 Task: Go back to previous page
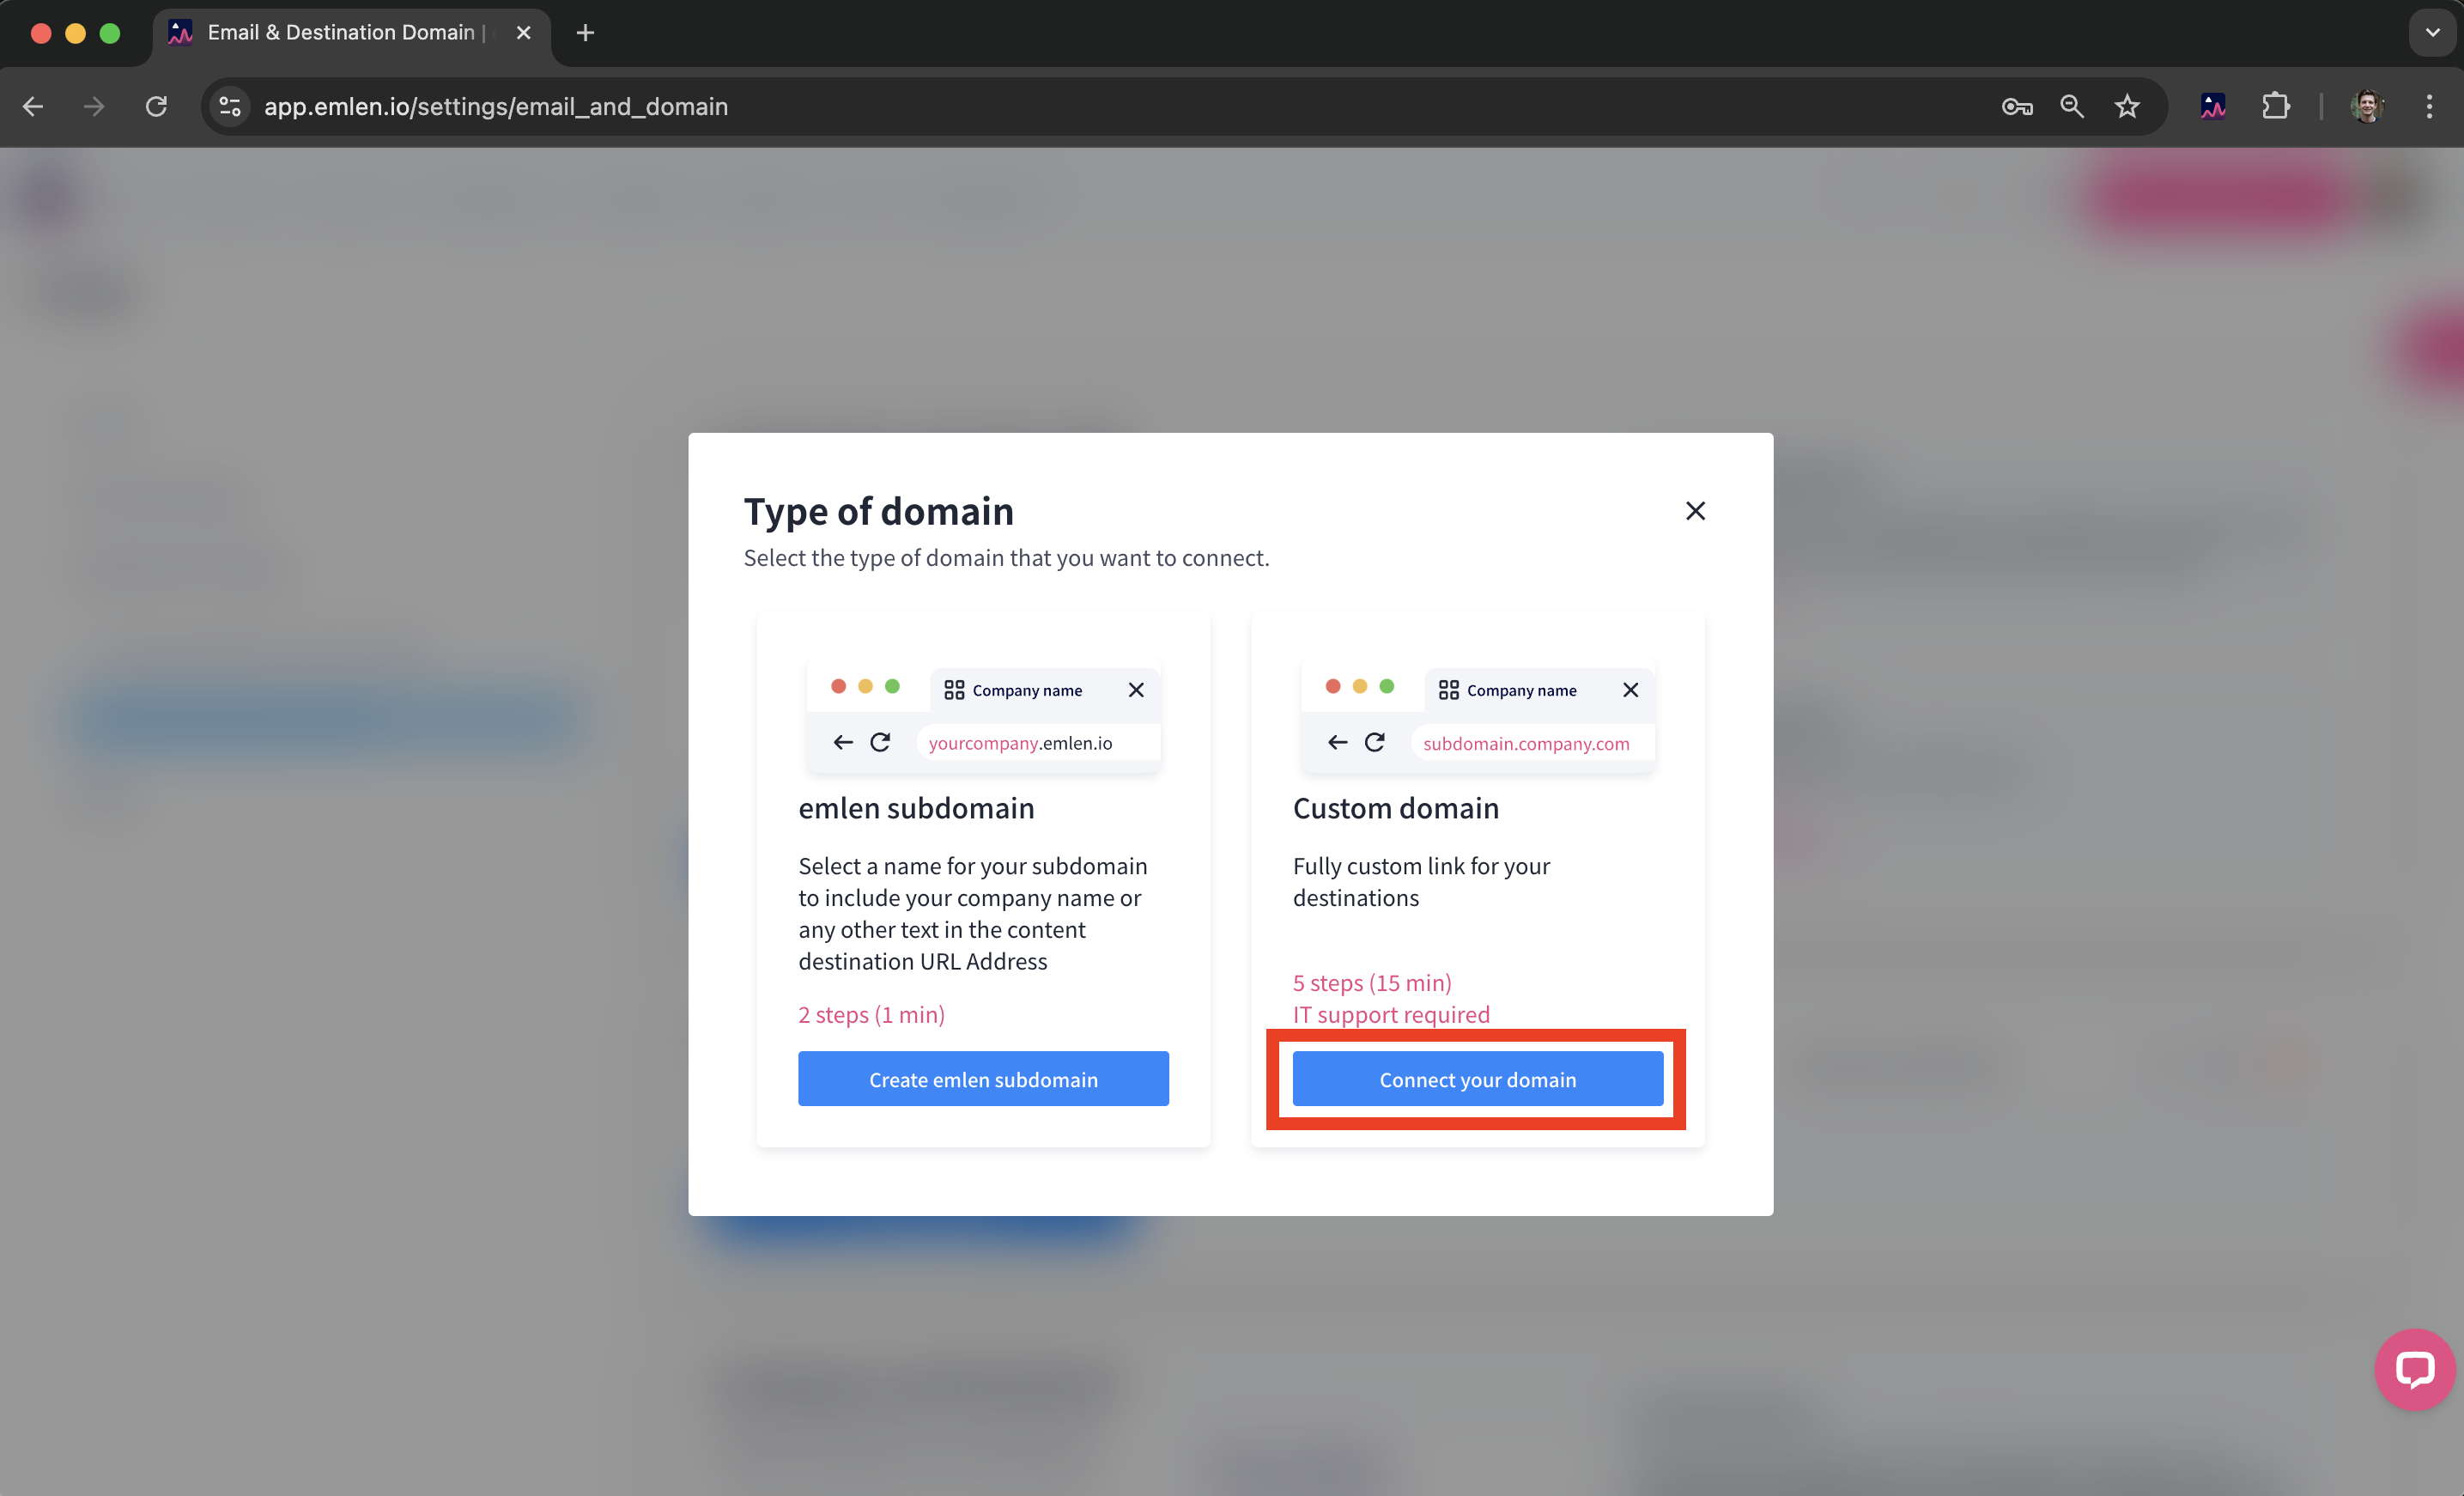33,106
